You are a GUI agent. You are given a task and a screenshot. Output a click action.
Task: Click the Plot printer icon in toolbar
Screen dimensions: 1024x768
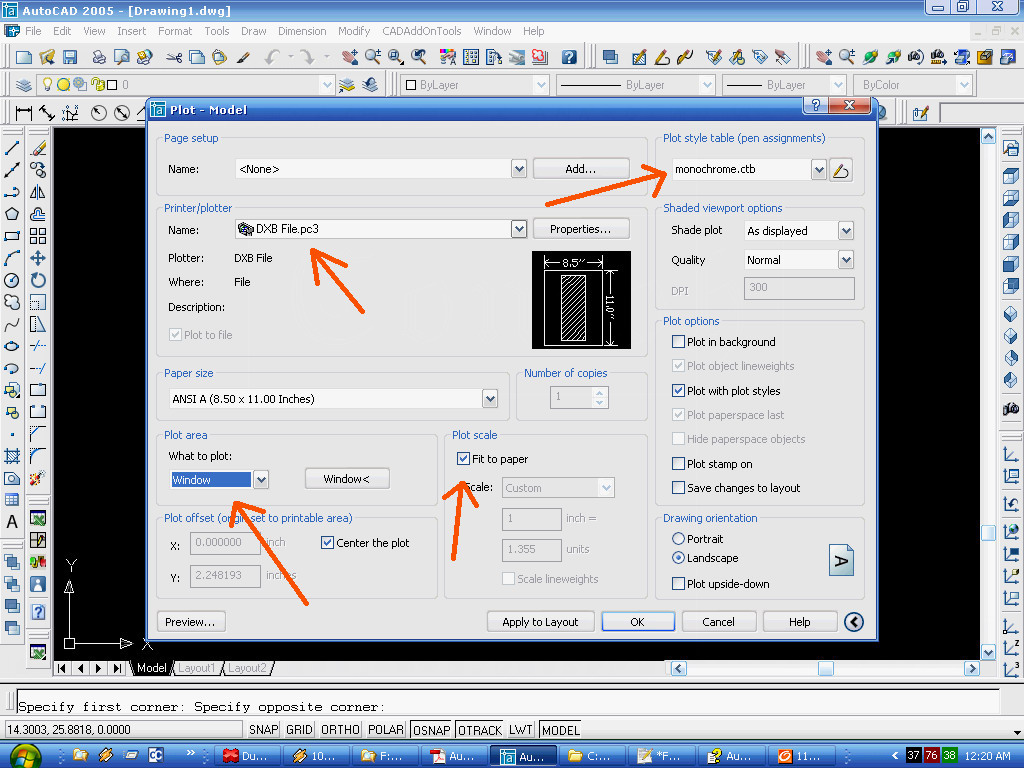(99, 57)
